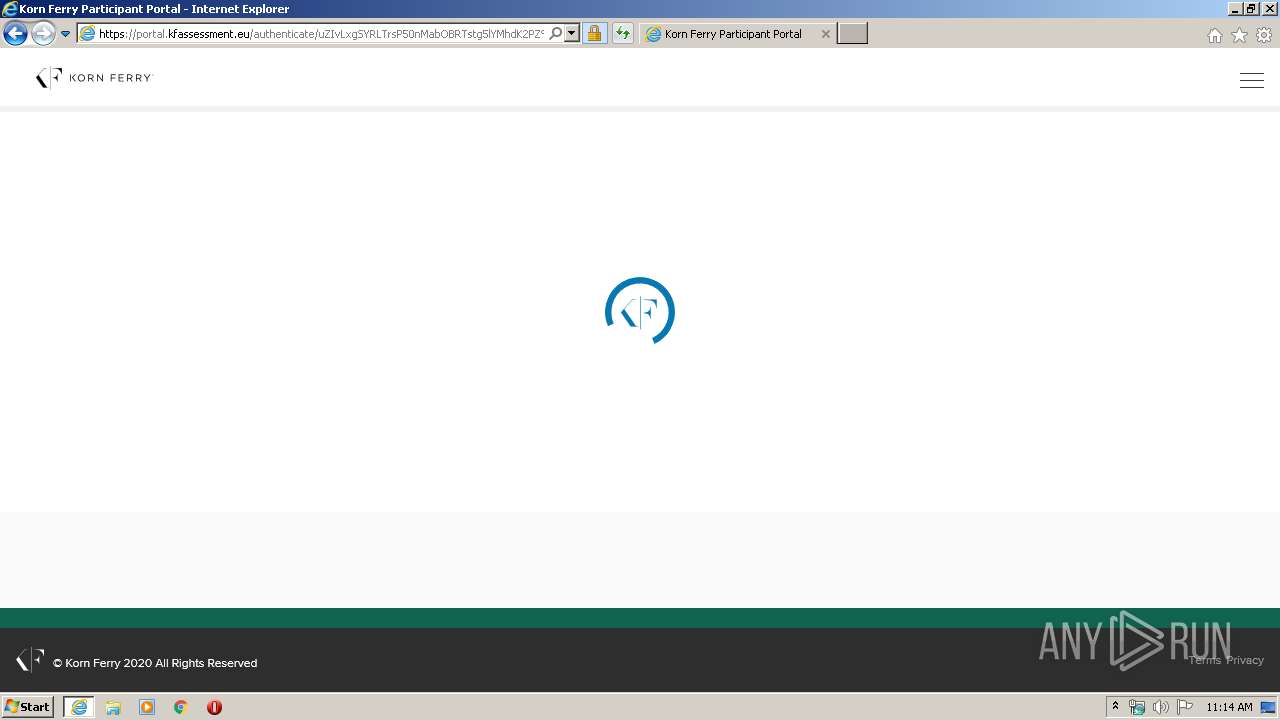This screenshot has width=1280, height=720.
Task: Click the browser Back arrow button
Action: 16,34
